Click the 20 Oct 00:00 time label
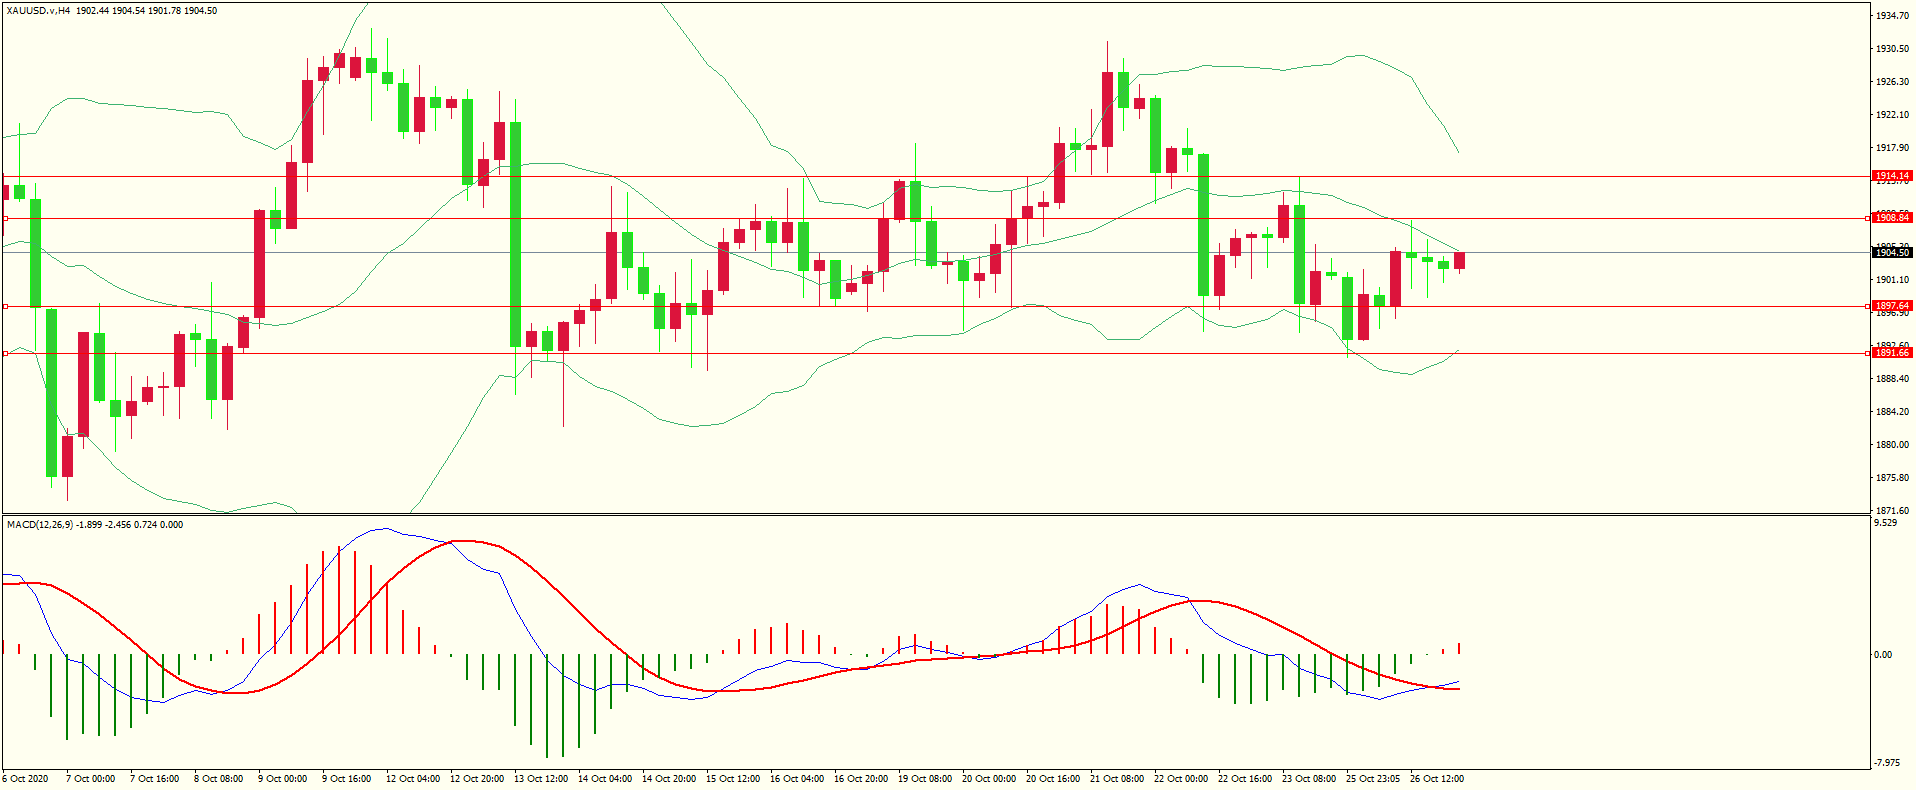Viewport: 1916px width, 790px height. click(x=989, y=779)
